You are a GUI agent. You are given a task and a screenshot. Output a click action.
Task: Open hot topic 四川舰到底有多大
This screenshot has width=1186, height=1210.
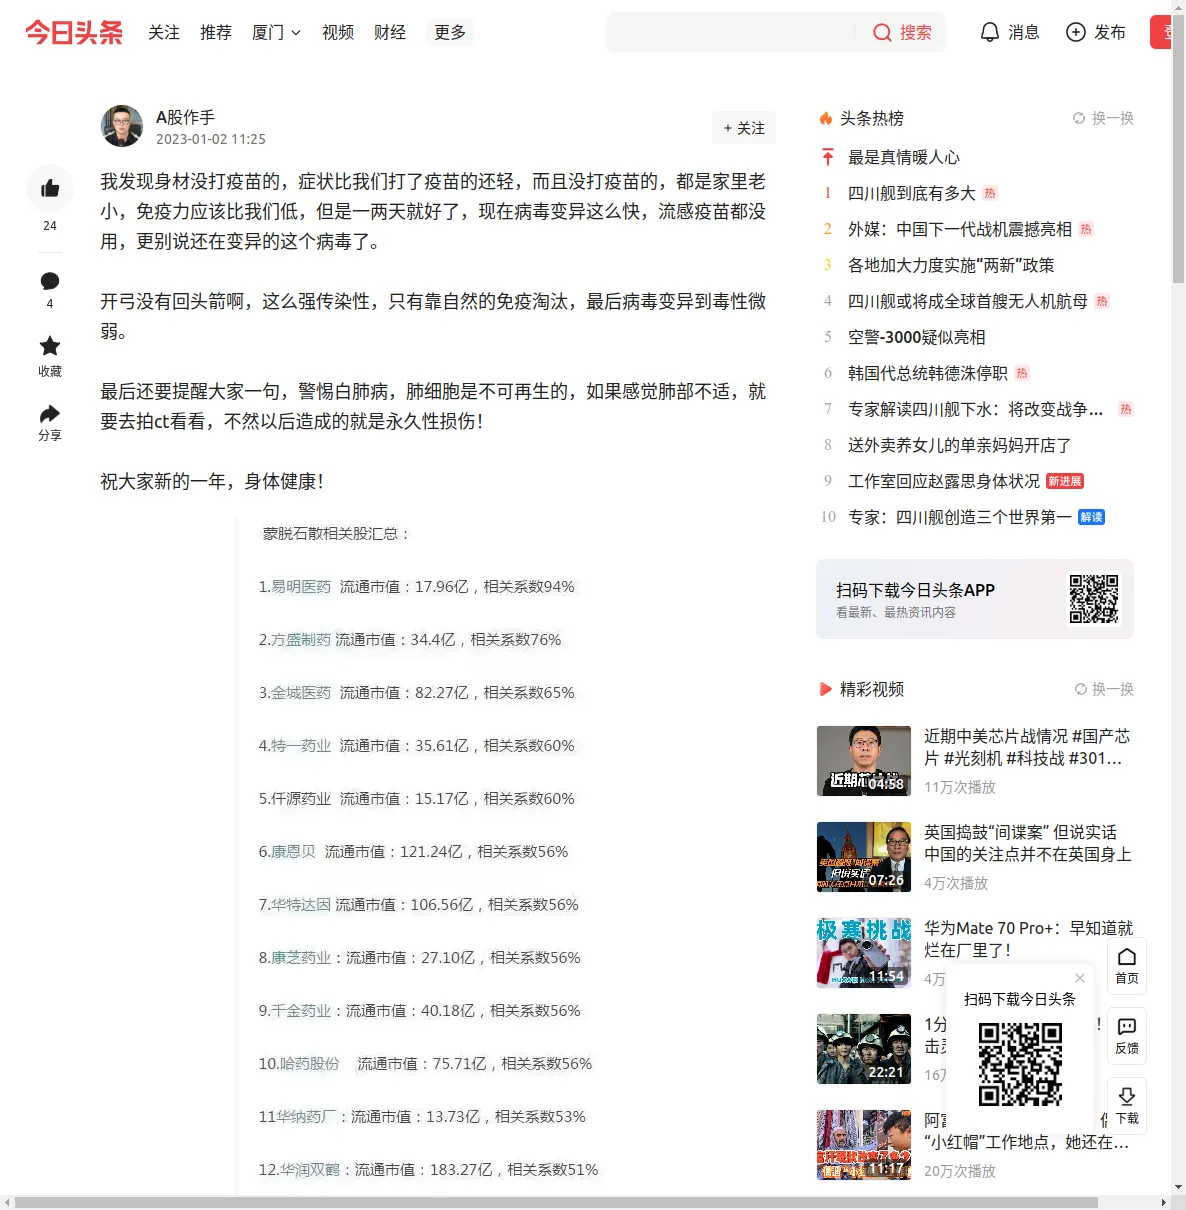912,193
